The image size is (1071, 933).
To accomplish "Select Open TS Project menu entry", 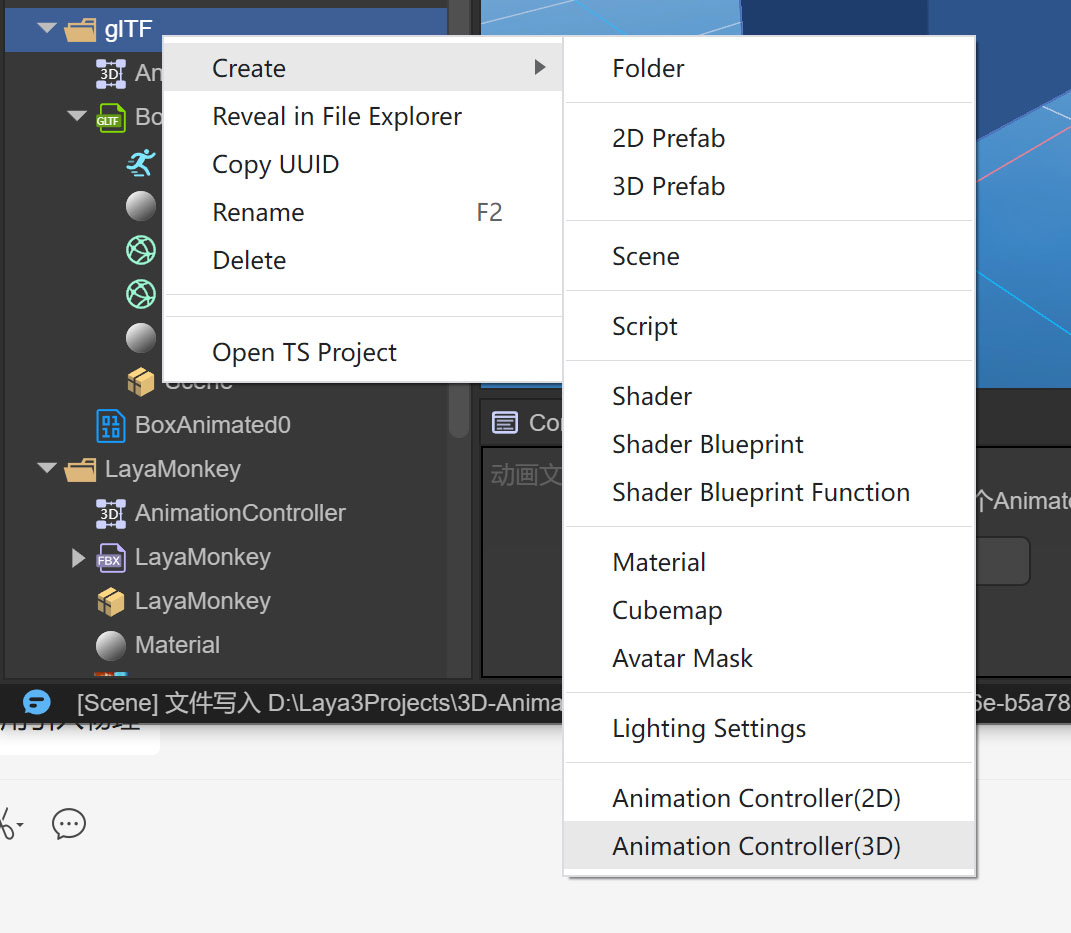I will coord(304,352).
